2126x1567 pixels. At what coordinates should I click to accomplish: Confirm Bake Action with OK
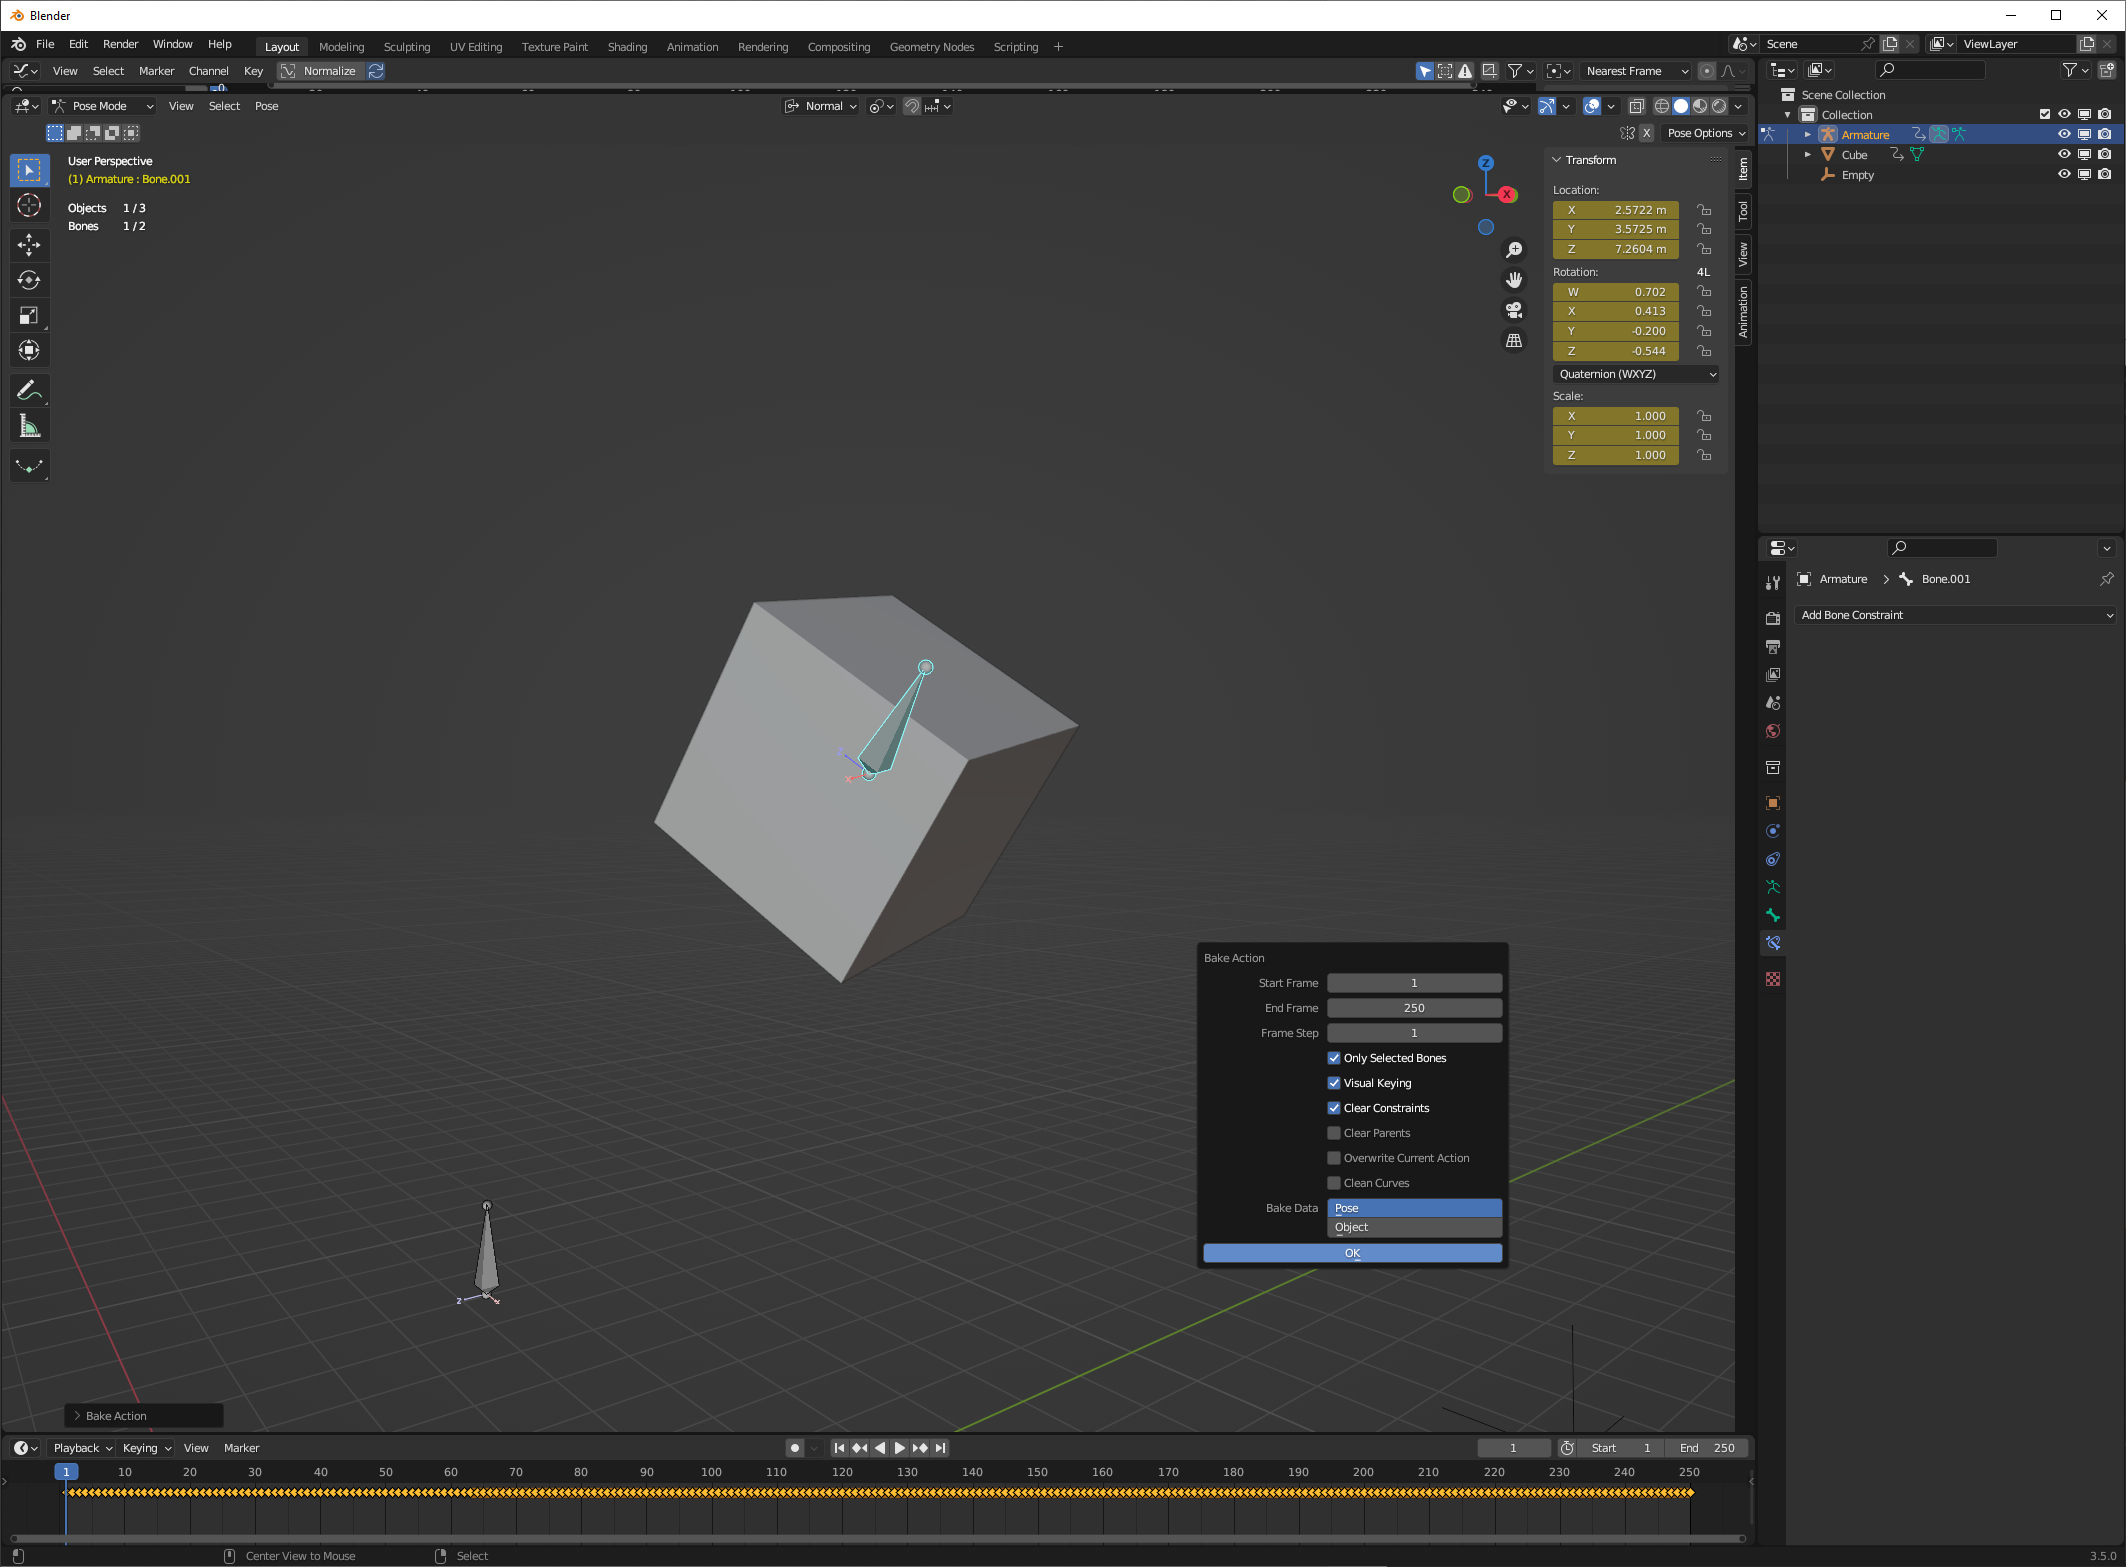[x=1352, y=1253]
